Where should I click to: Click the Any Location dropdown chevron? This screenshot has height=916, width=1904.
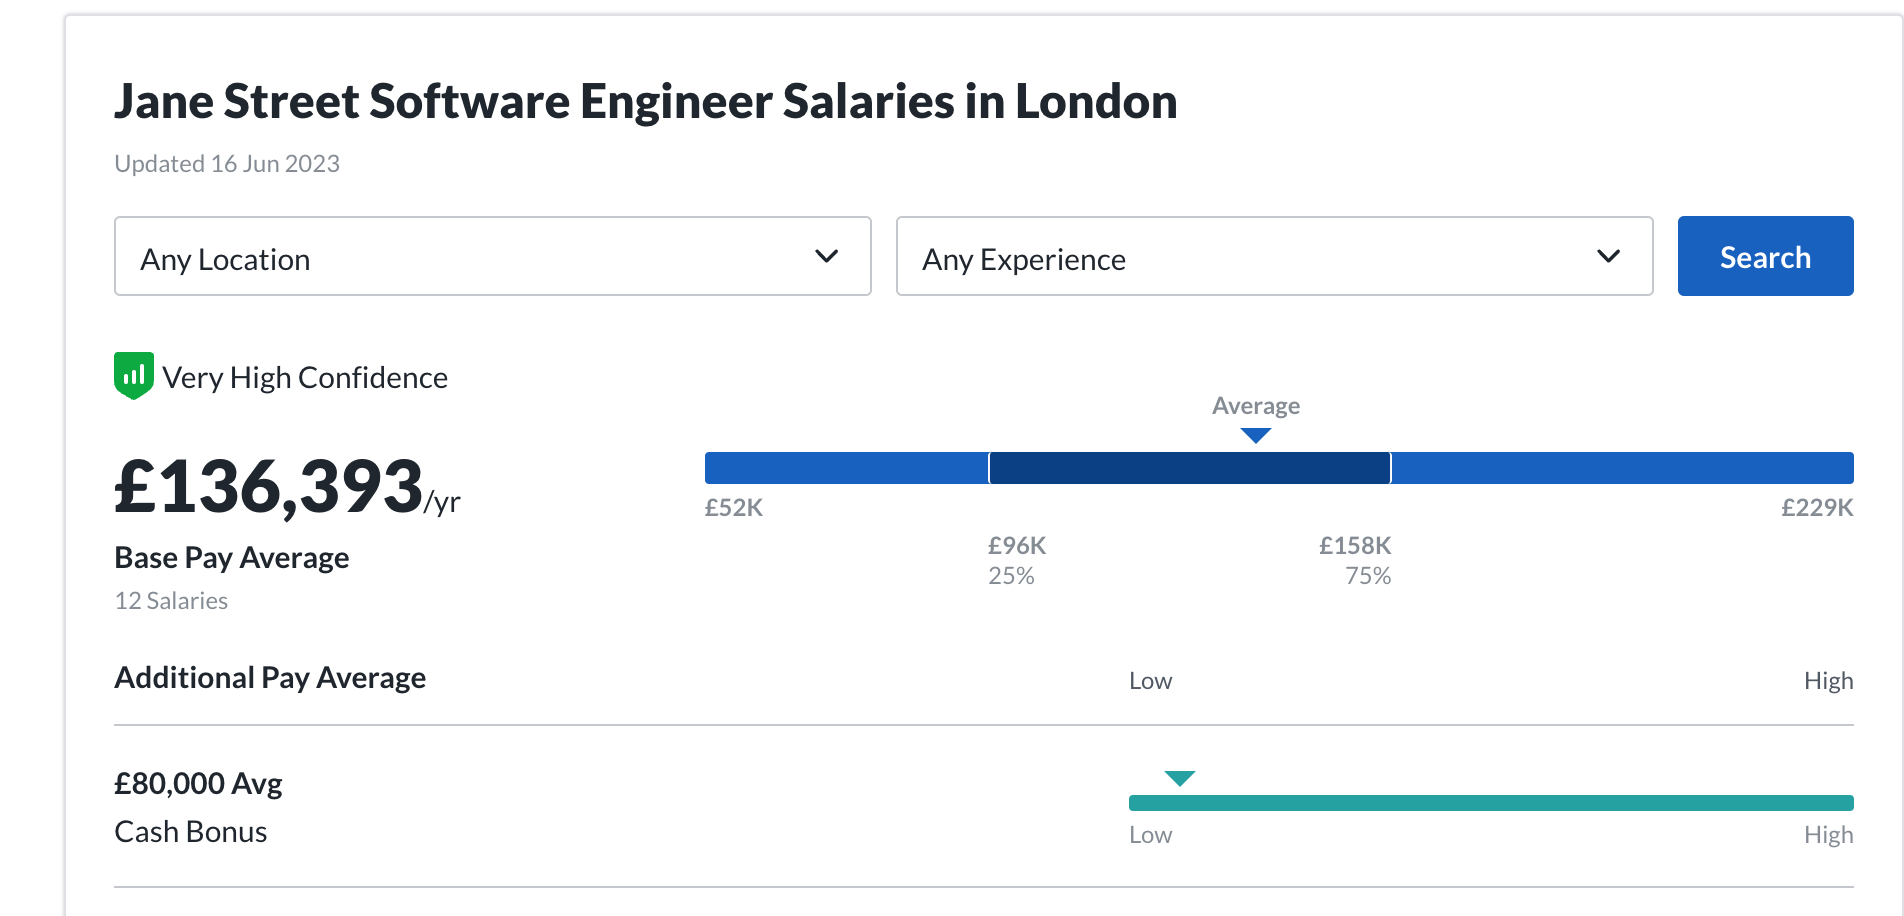[x=826, y=256]
